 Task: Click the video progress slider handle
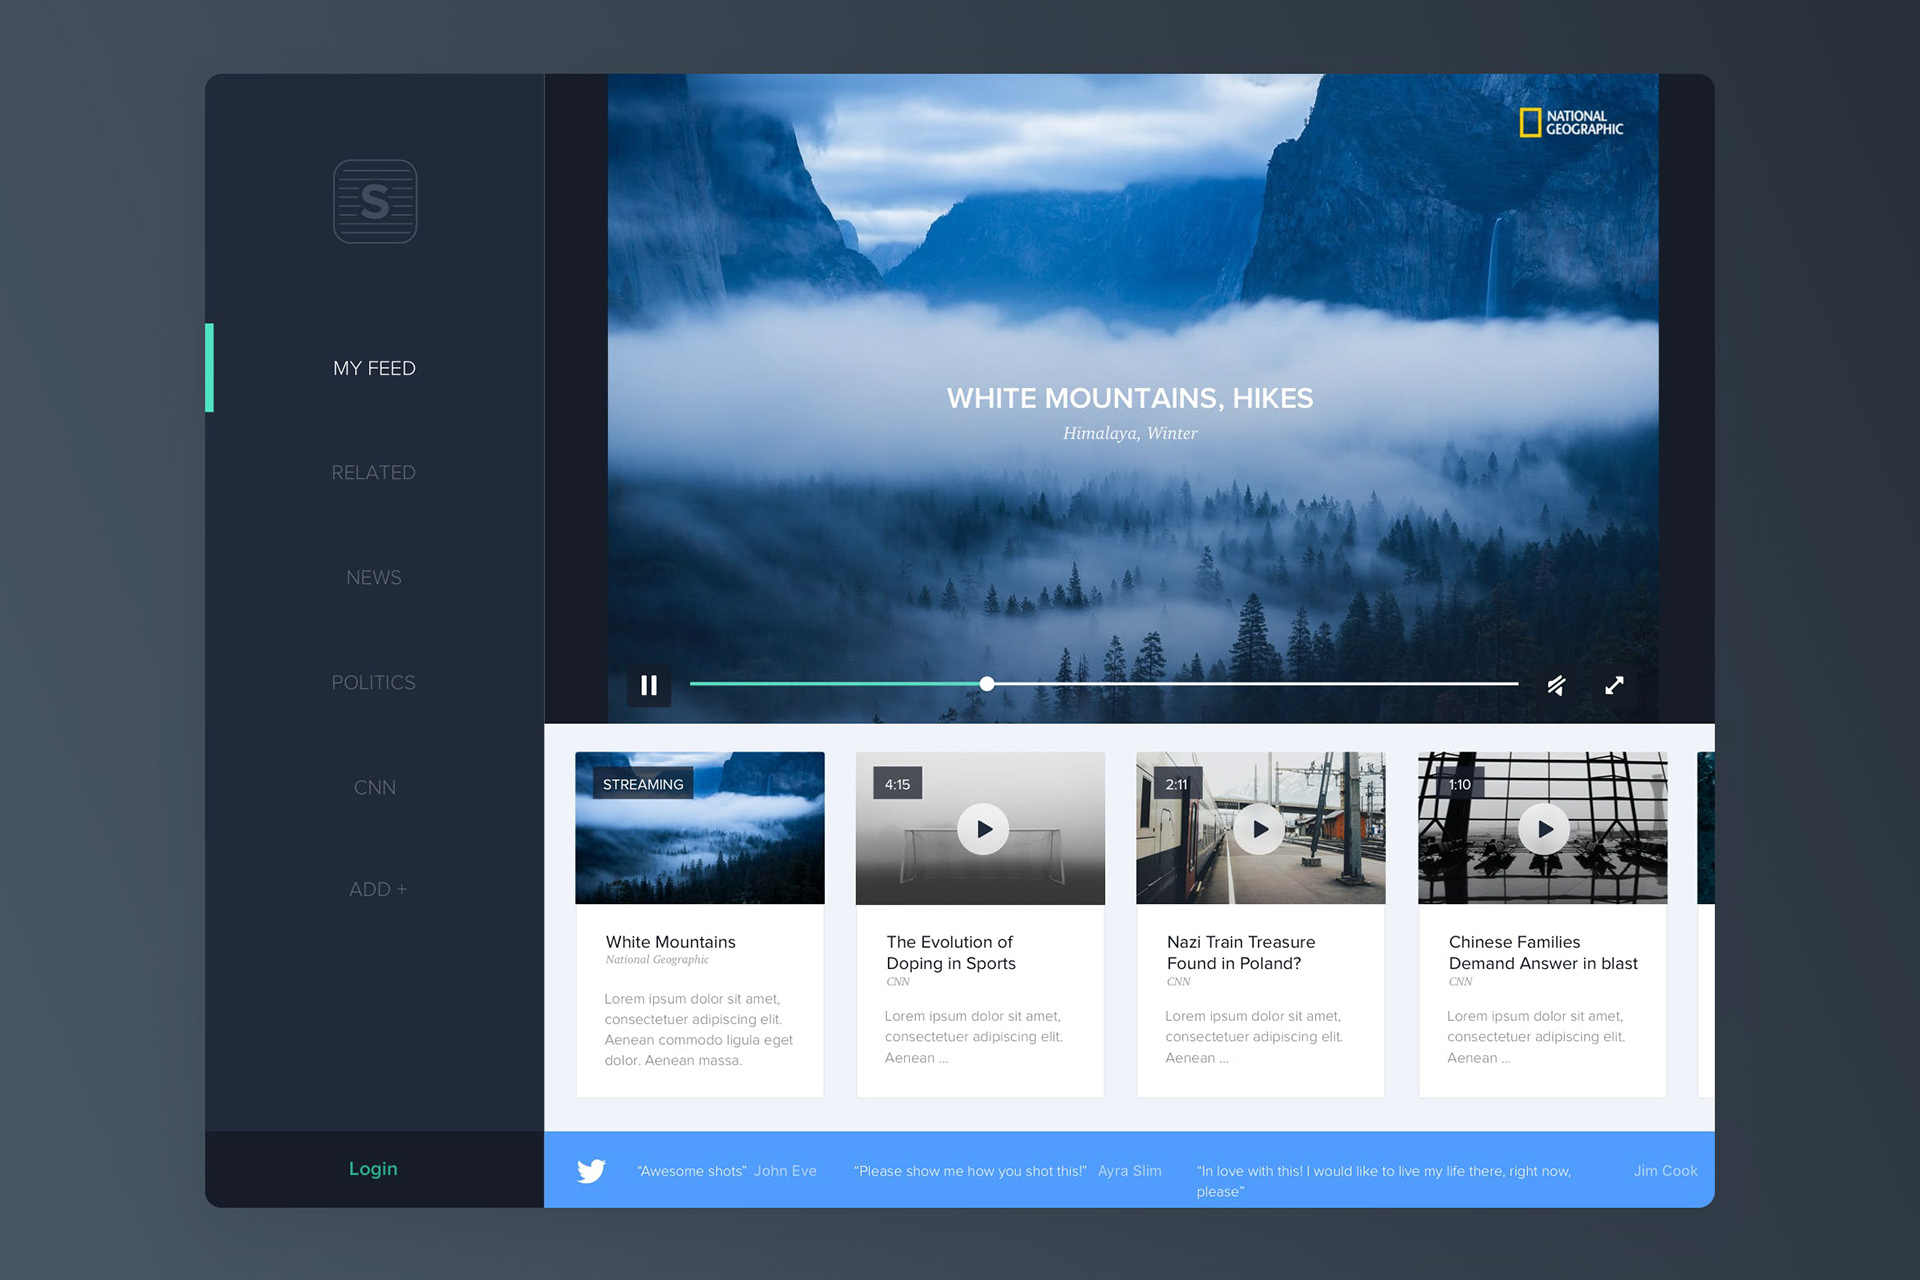click(x=987, y=684)
